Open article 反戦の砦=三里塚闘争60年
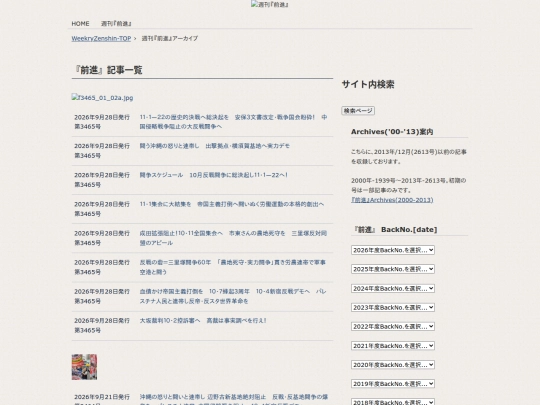The height and width of the screenshot is (405, 540). tap(232, 267)
